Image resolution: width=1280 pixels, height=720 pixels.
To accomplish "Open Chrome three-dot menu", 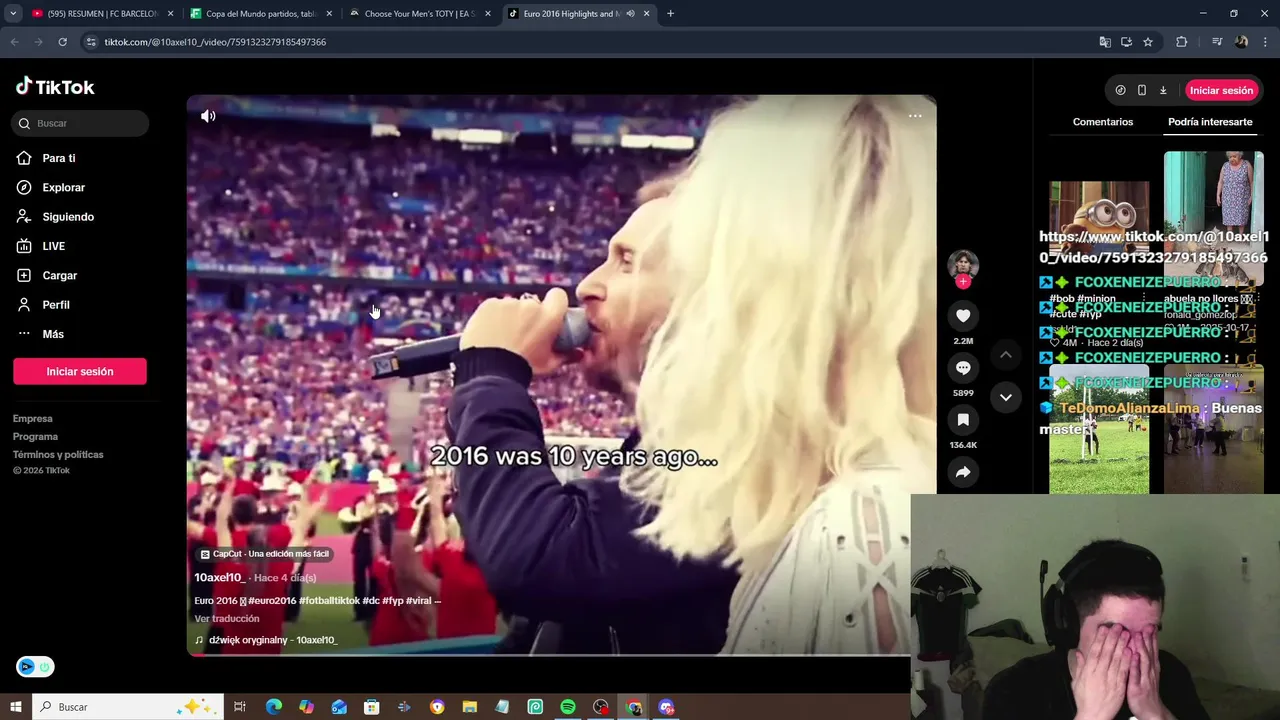I will click(1266, 42).
